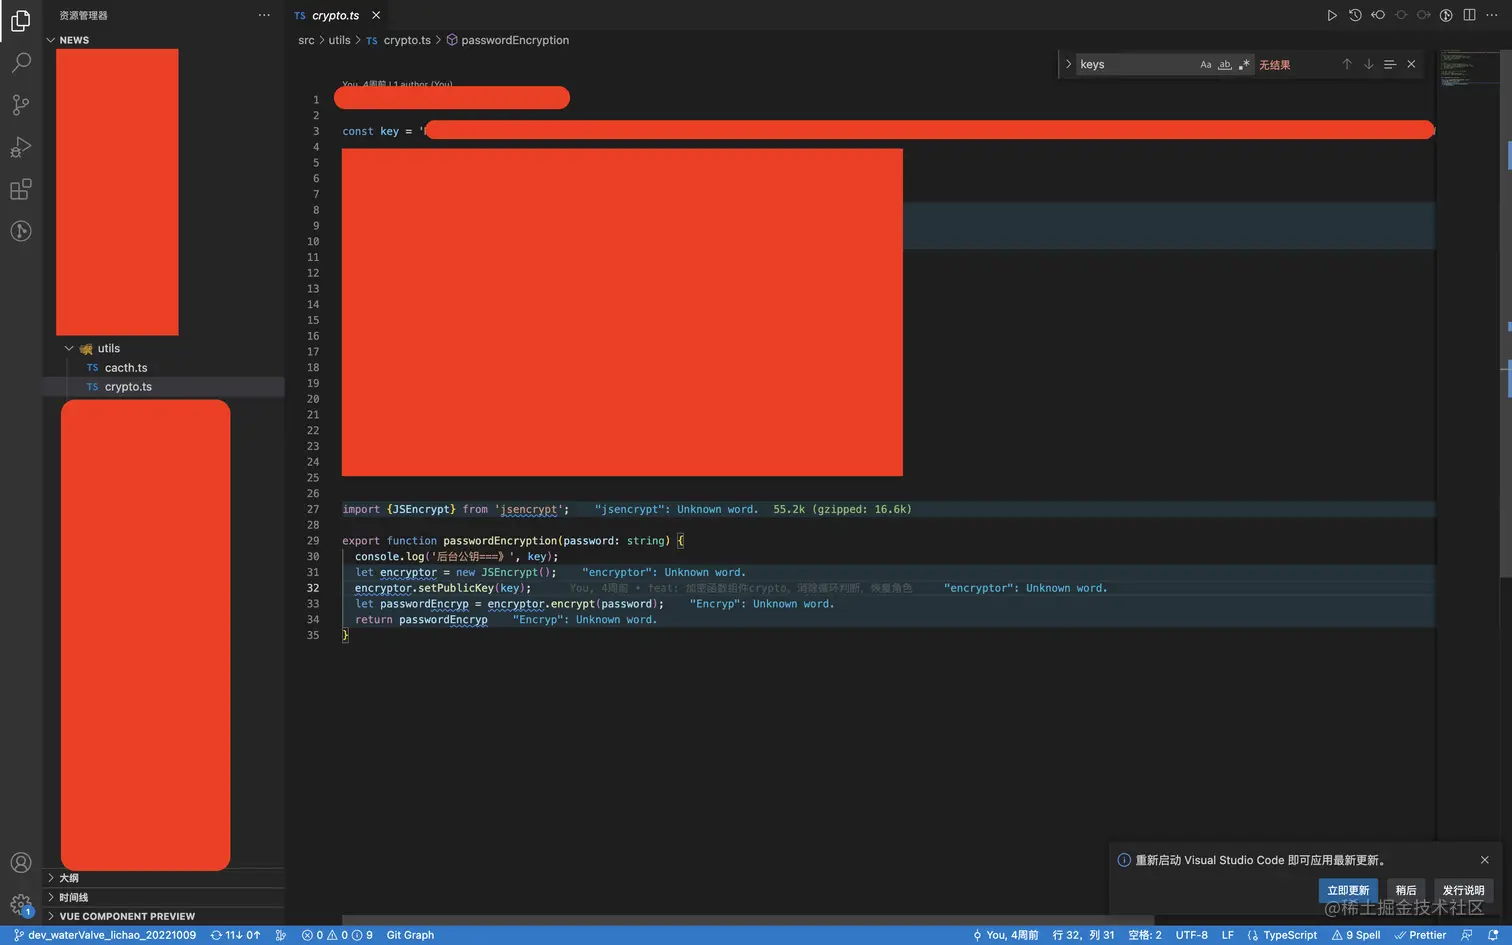Click the sync changes 11↓ 0↑ indicator

click(236, 935)
